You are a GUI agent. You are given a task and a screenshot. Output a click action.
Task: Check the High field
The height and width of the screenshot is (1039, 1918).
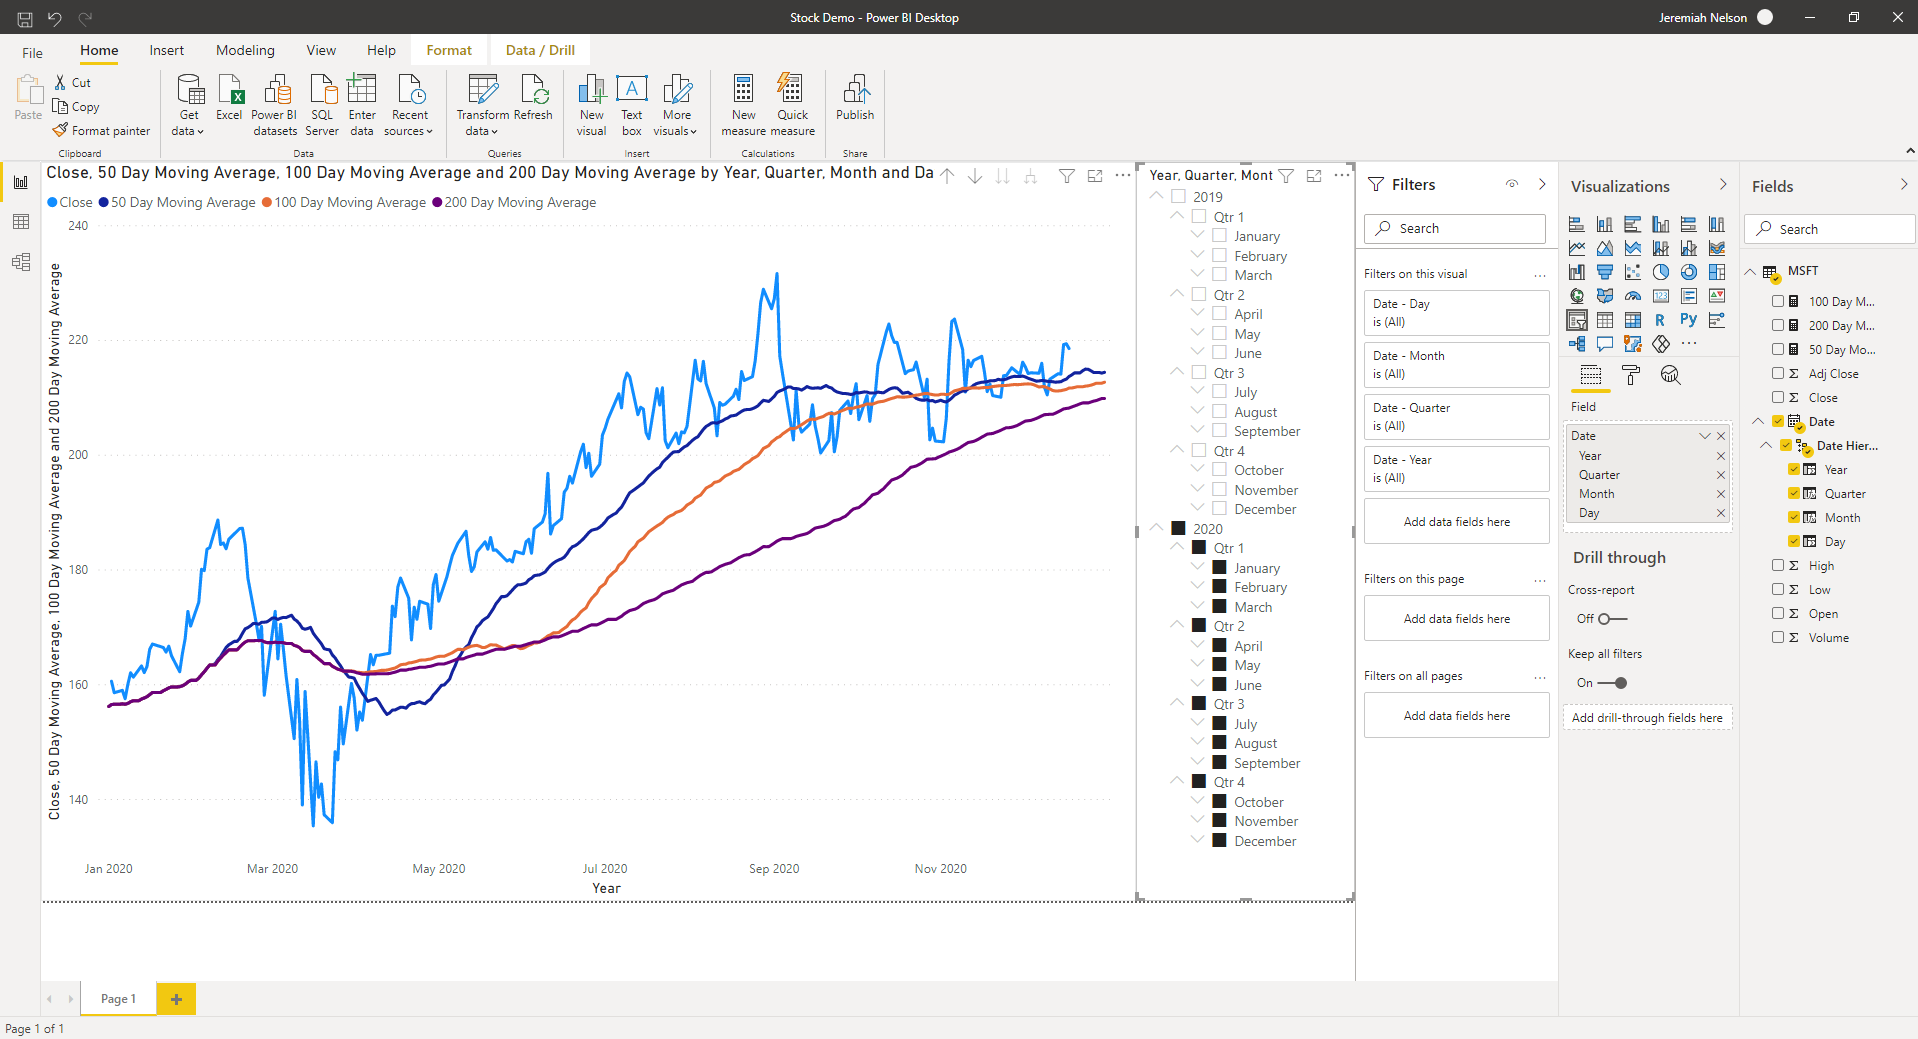coord(1778,565)
